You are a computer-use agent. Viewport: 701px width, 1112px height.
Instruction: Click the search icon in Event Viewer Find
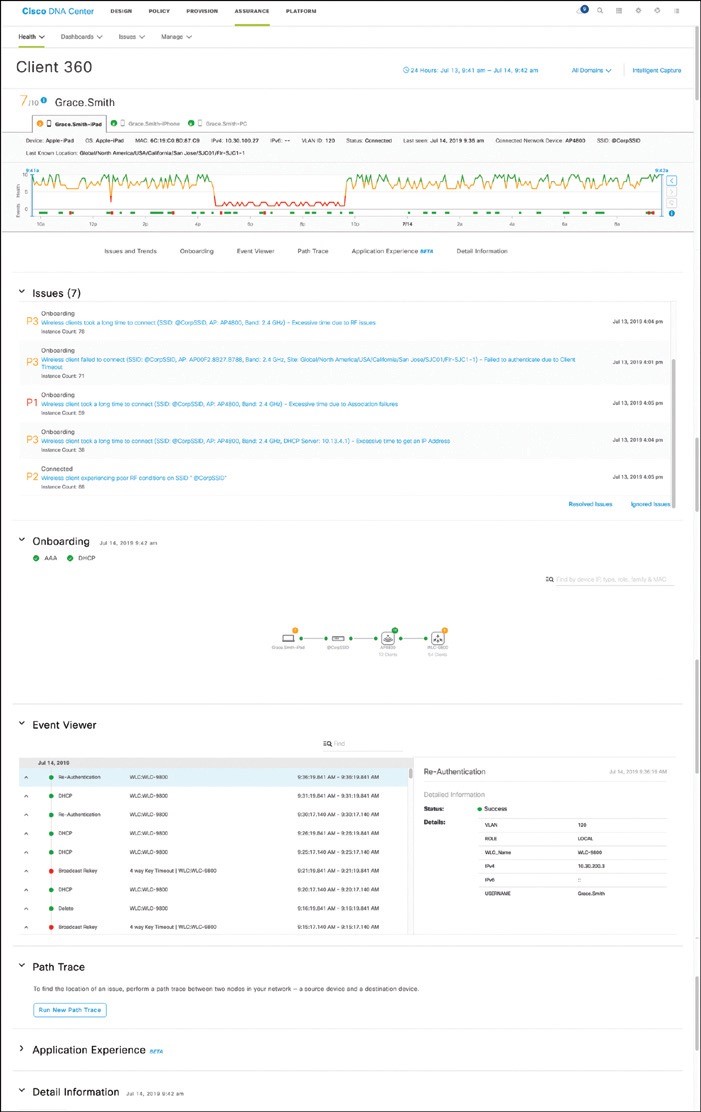[x=327, y=744]
